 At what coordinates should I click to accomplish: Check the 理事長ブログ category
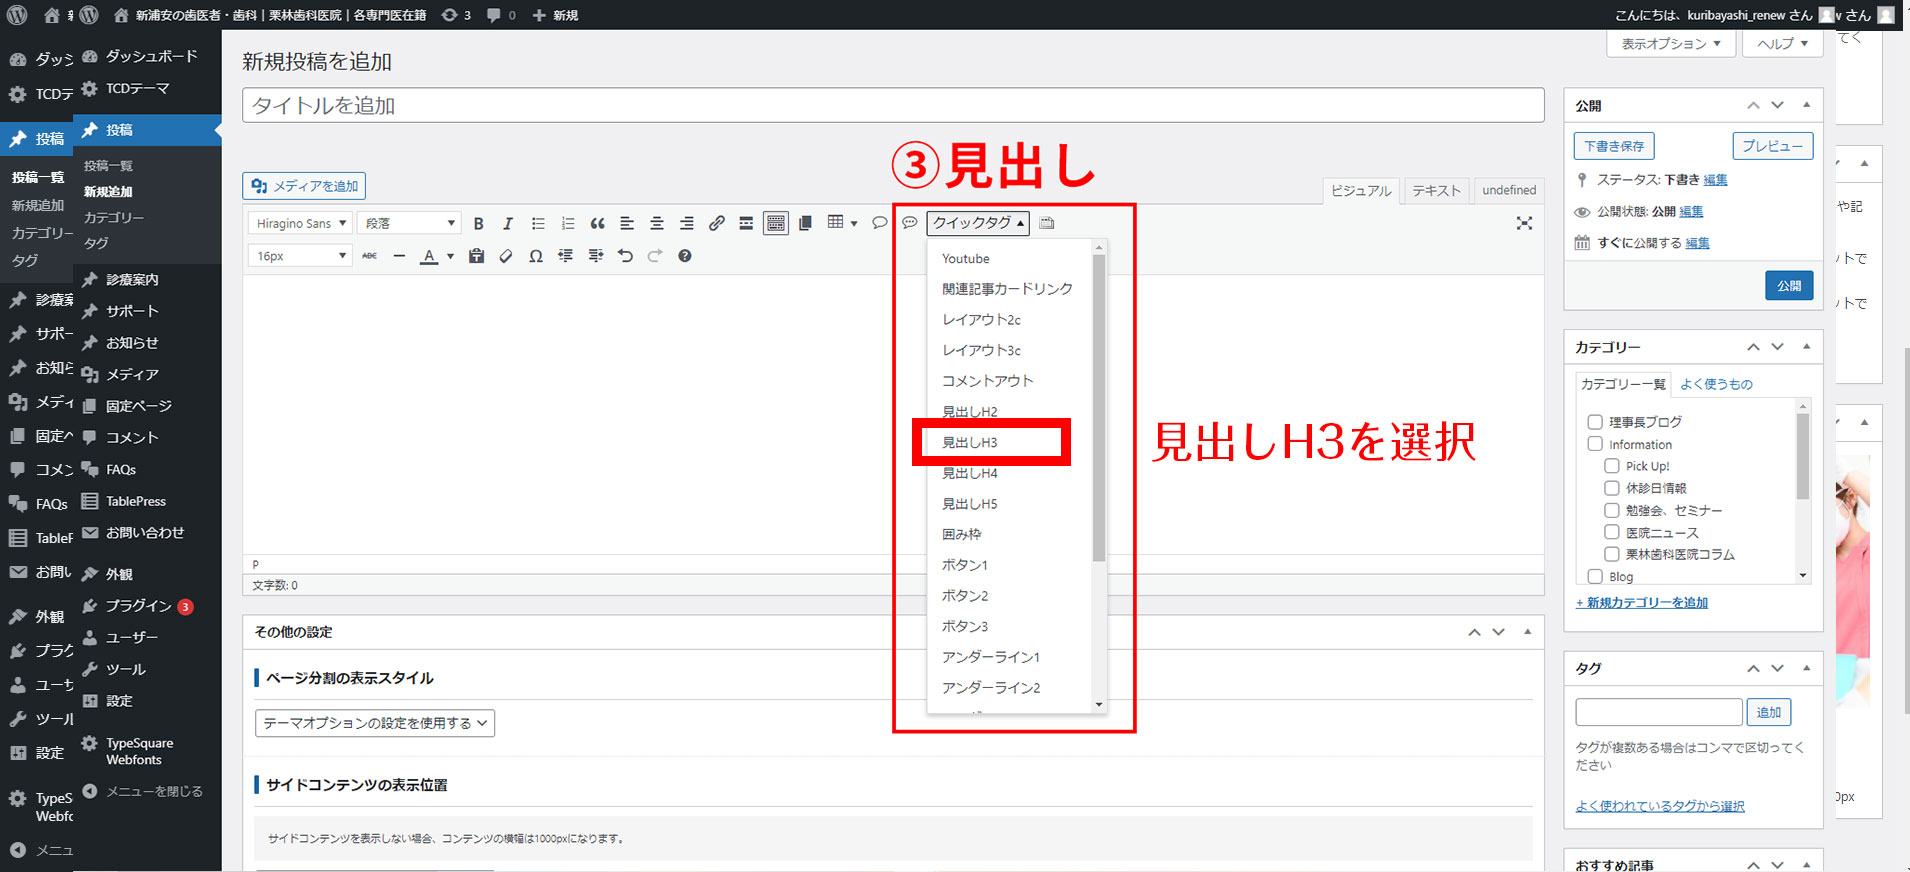(1595, 422)
